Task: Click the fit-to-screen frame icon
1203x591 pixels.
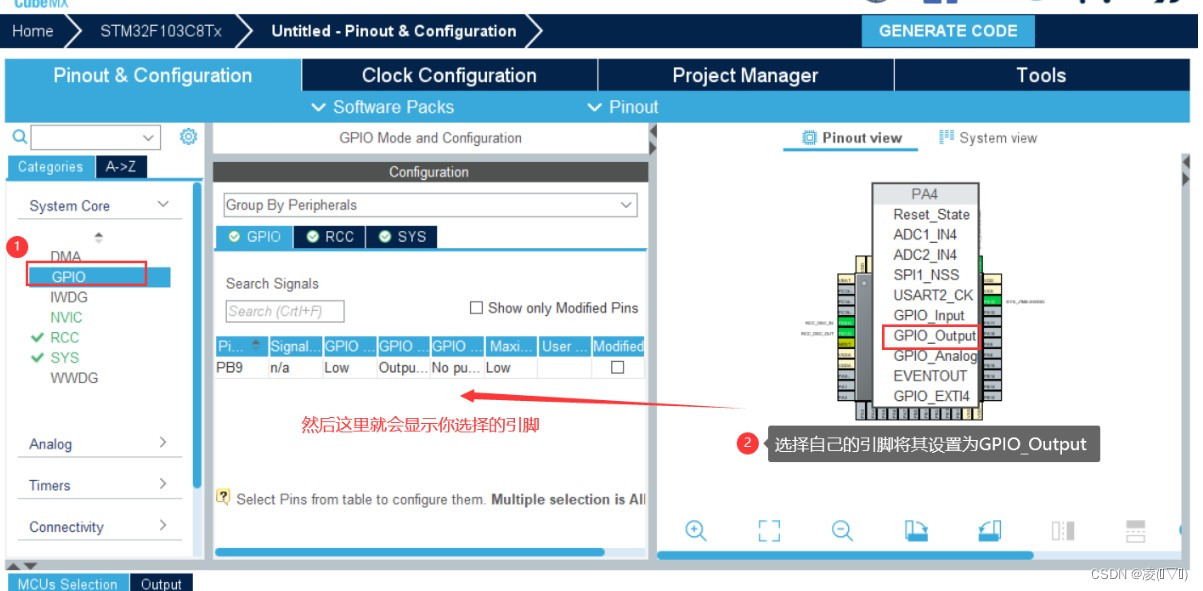Action: (769, 531)
